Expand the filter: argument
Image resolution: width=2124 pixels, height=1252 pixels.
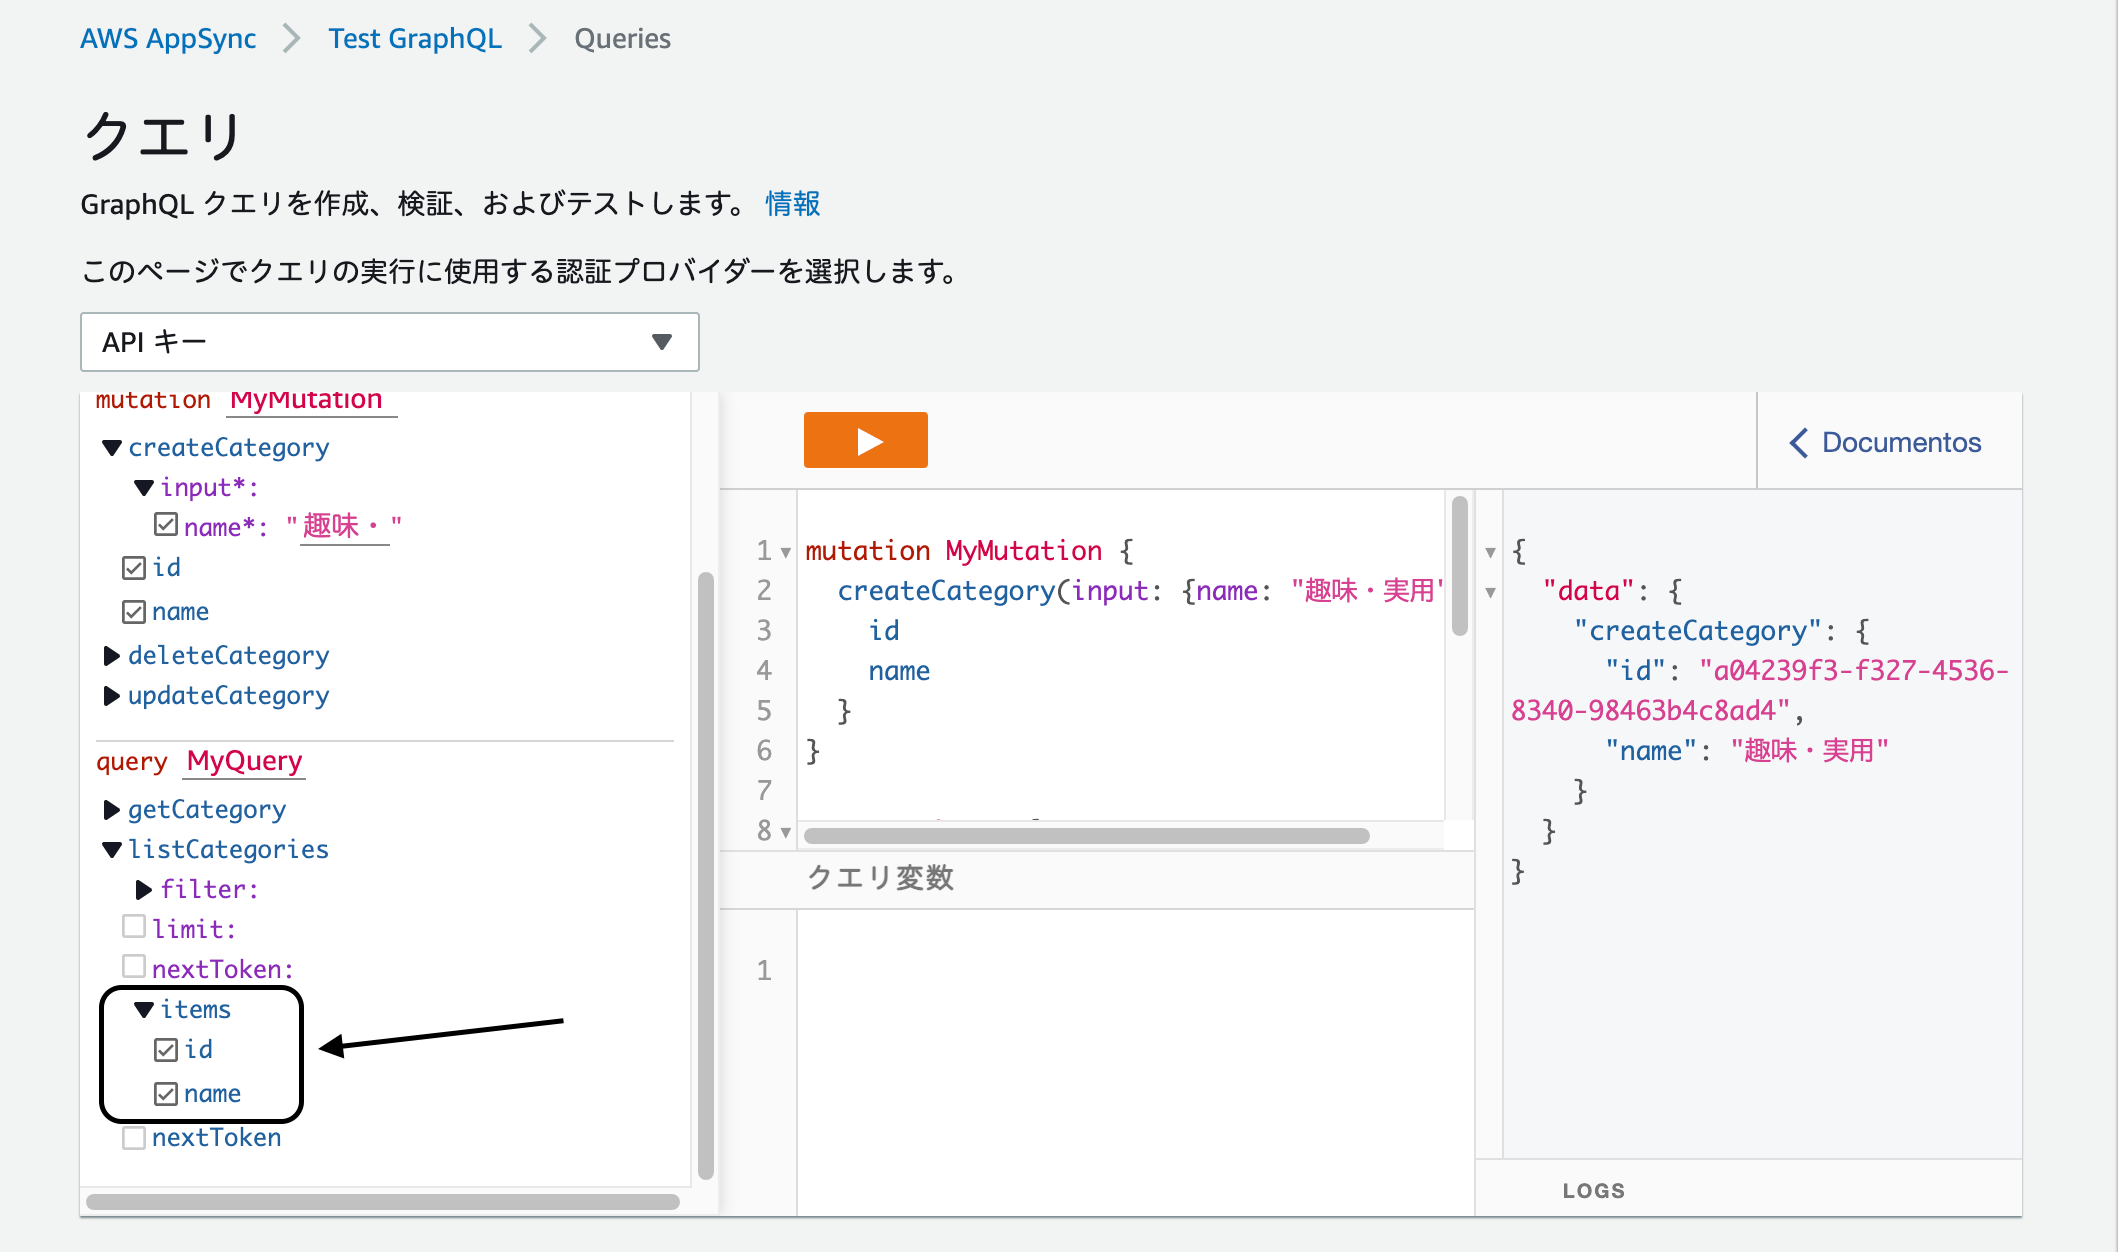[144, 890]
